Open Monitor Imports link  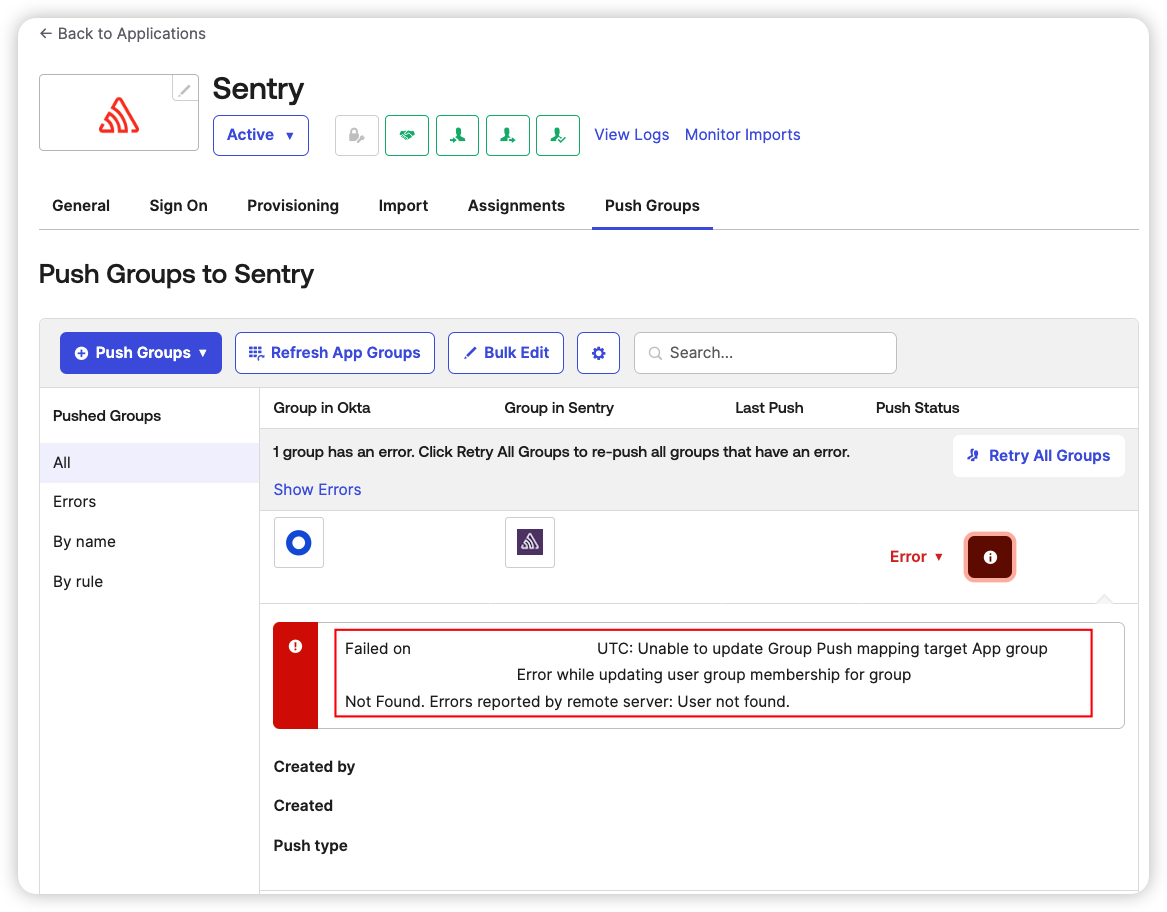point(742,135)
